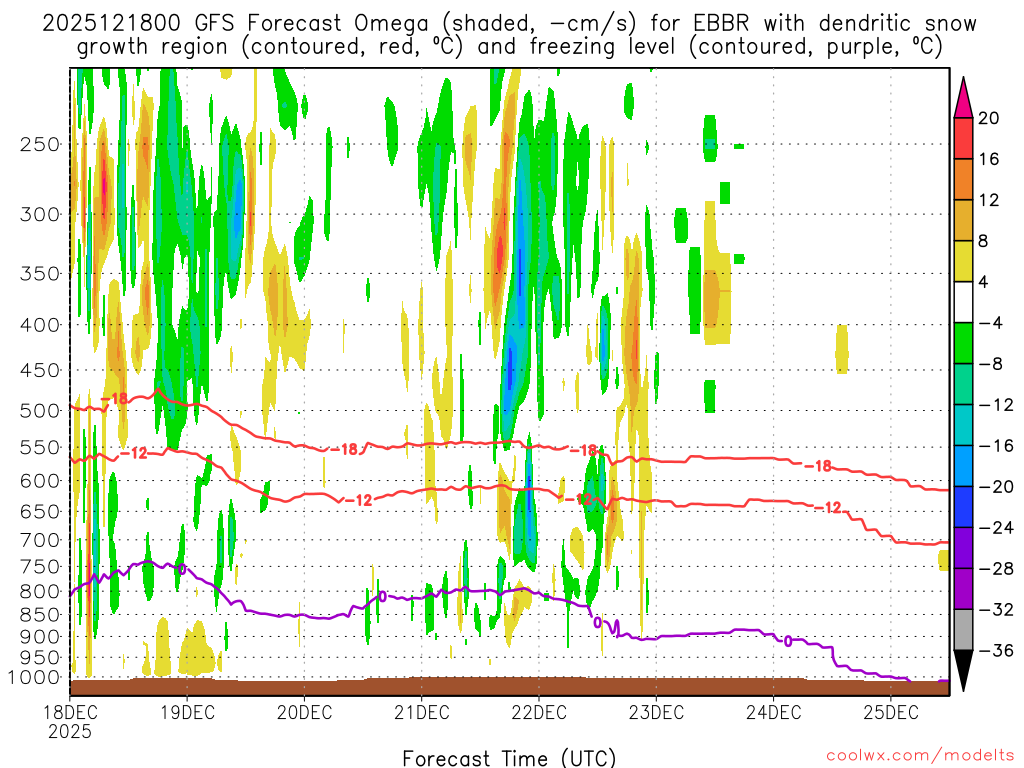Click the 22DEC date label
The height and width of the screenshot is (768, 1024).
pyautogui.click(x=539, y=712)
